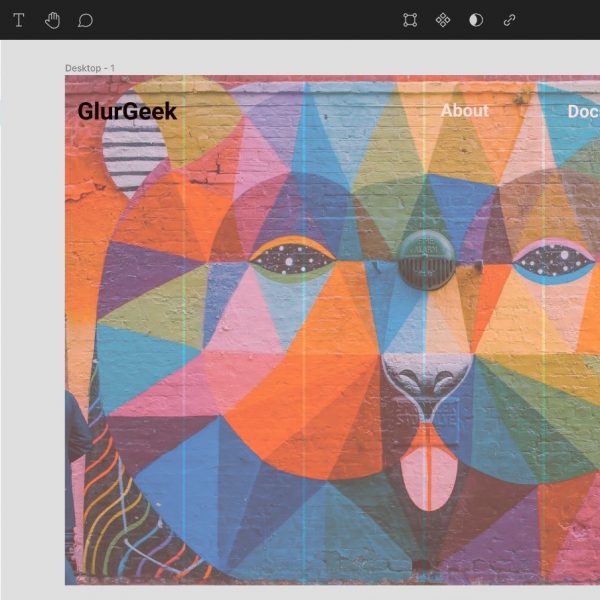This screenshot has height=600, width=600.
Task: Select the GlurGeek logo text
Action: click(127, 111)
